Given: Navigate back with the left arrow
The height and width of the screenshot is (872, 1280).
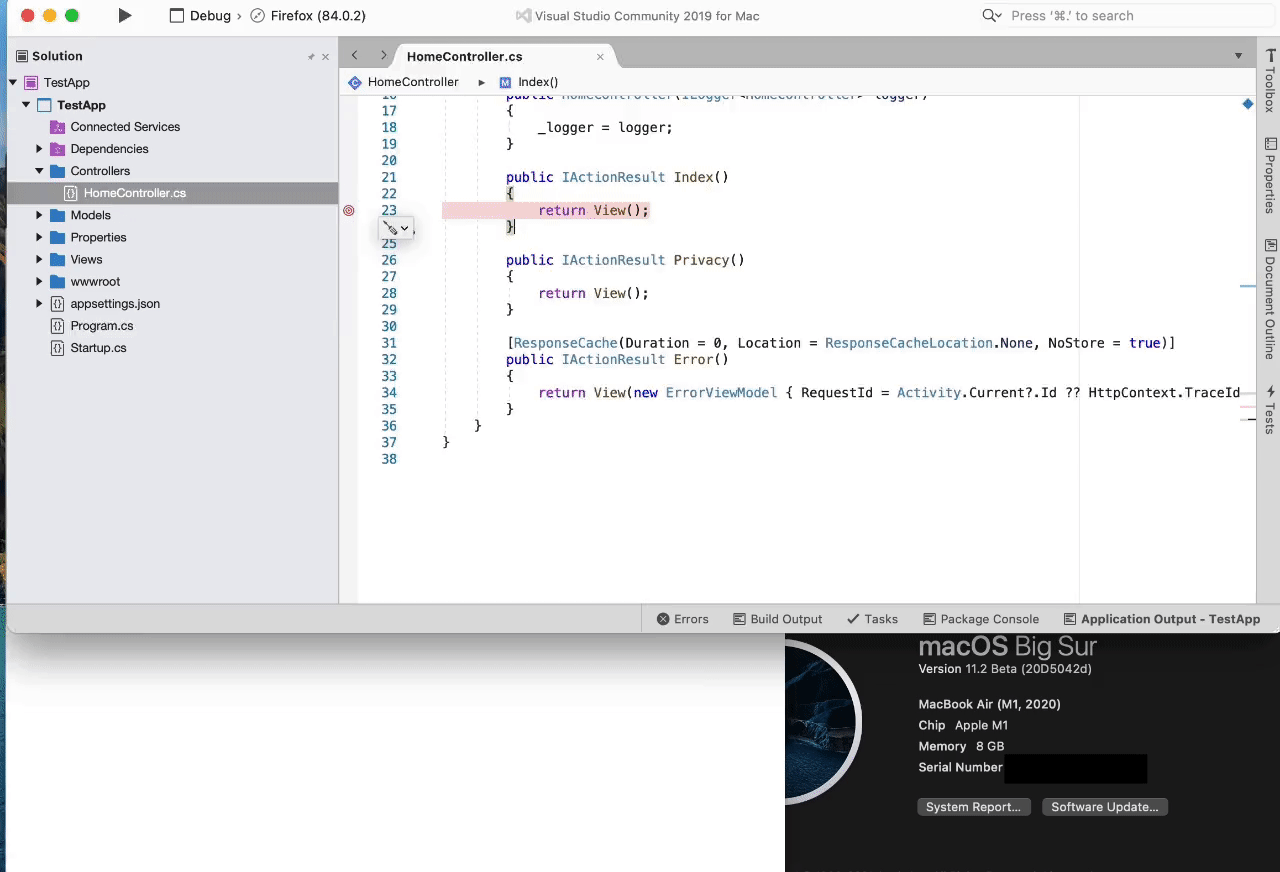Looking at the screenshot, I should pos(354,56).
